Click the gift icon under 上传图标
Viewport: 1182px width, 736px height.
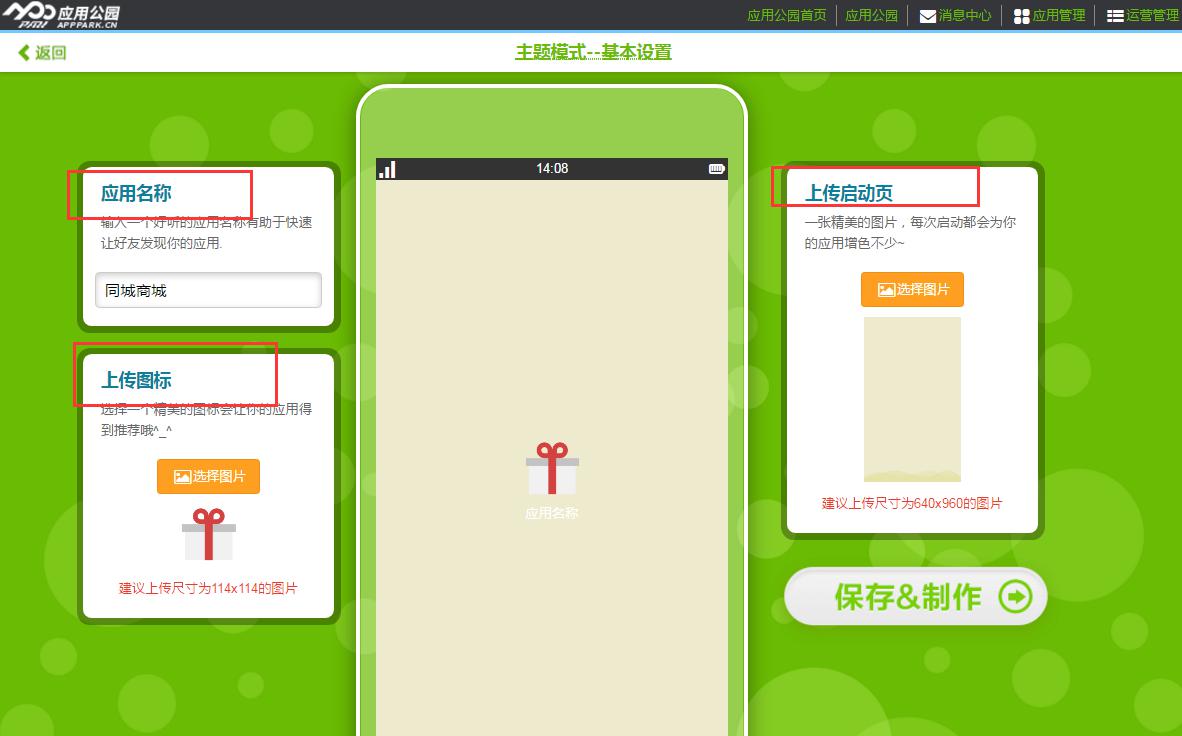click(208, 534)
